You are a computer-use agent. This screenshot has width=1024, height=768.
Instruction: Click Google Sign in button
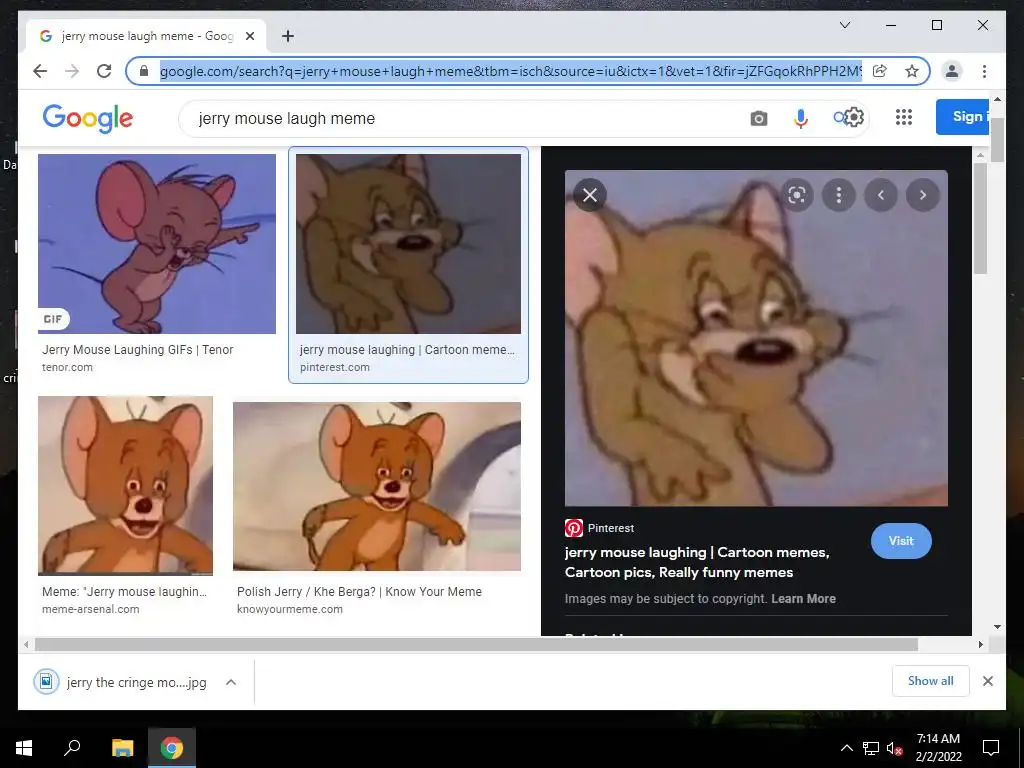point(963,117)
